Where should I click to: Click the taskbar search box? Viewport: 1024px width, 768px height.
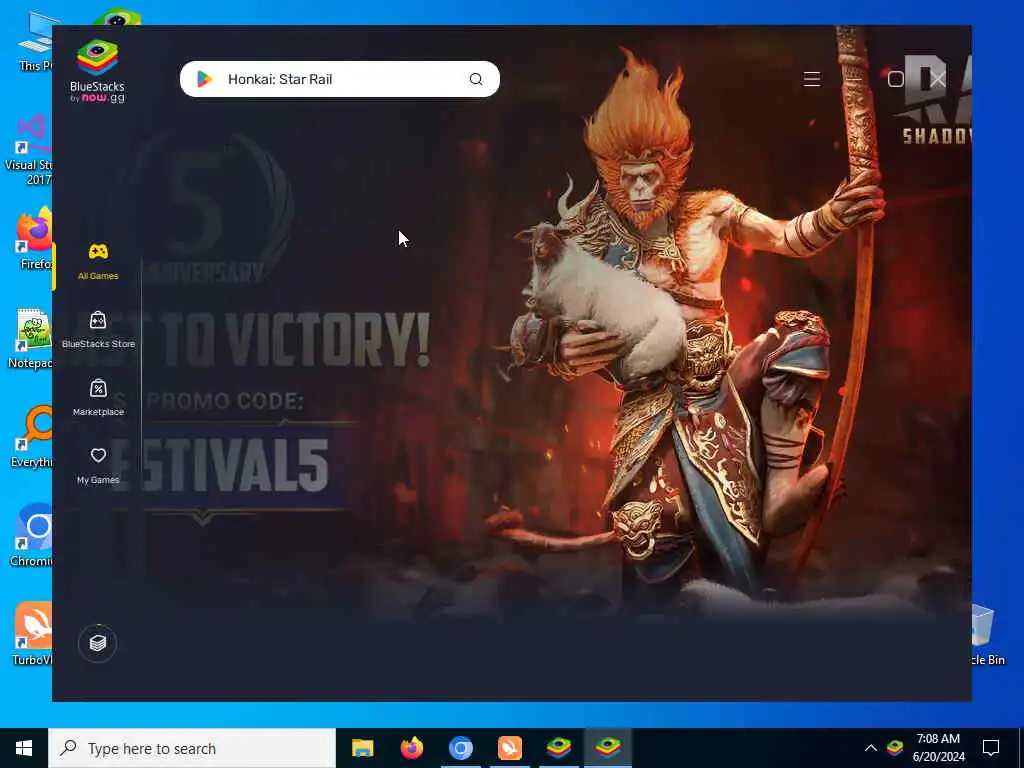click(192, 748)
